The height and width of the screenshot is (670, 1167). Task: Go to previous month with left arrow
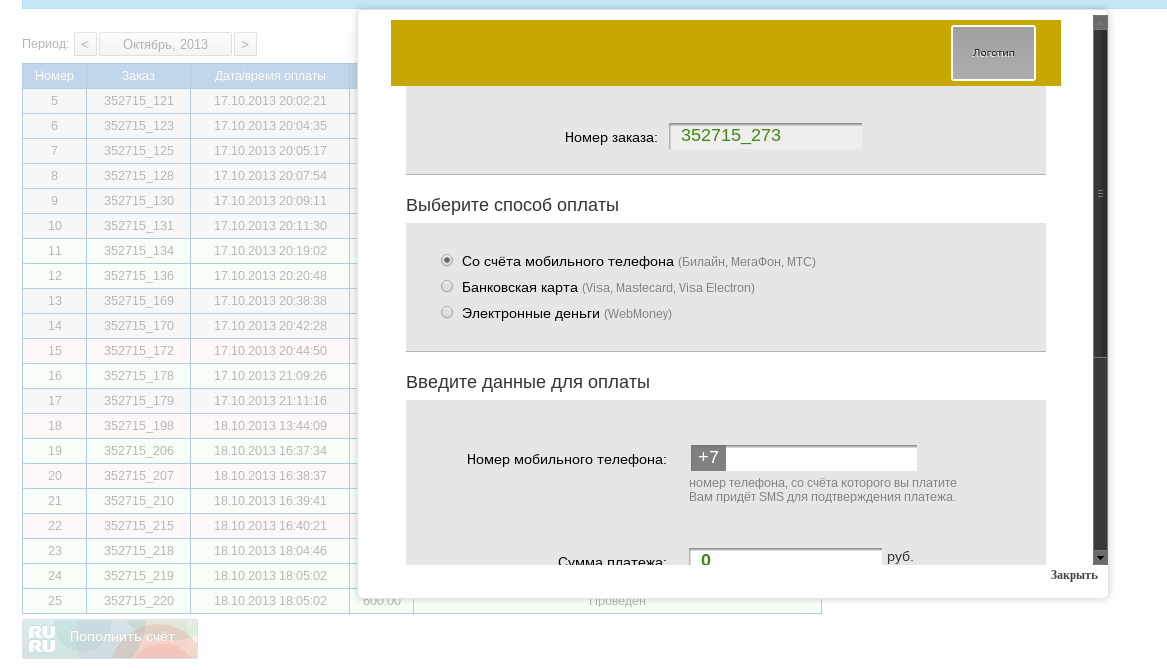tap(86, 44)
